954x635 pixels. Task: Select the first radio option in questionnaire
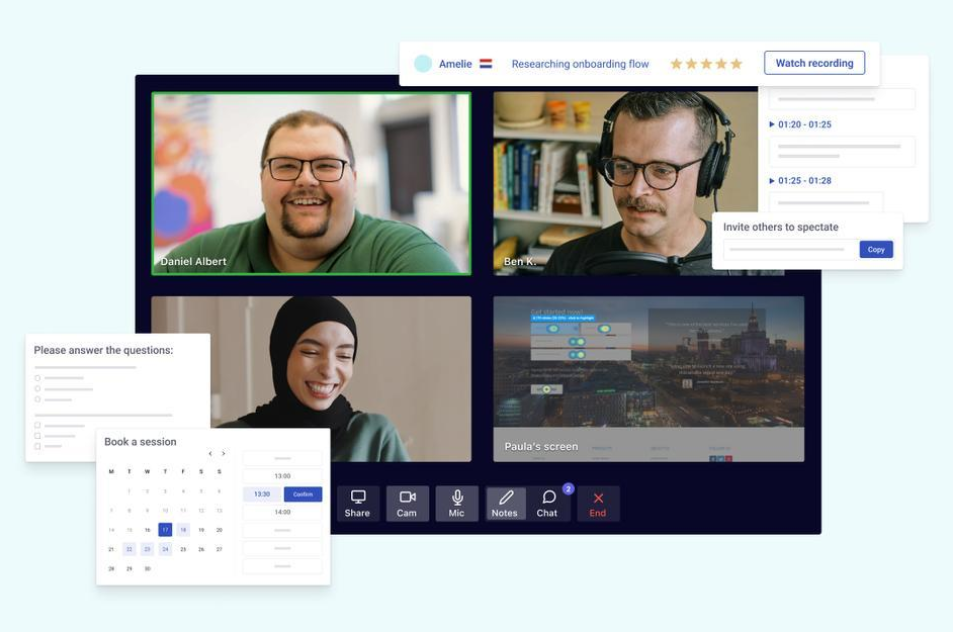click(x=38, y=378)
